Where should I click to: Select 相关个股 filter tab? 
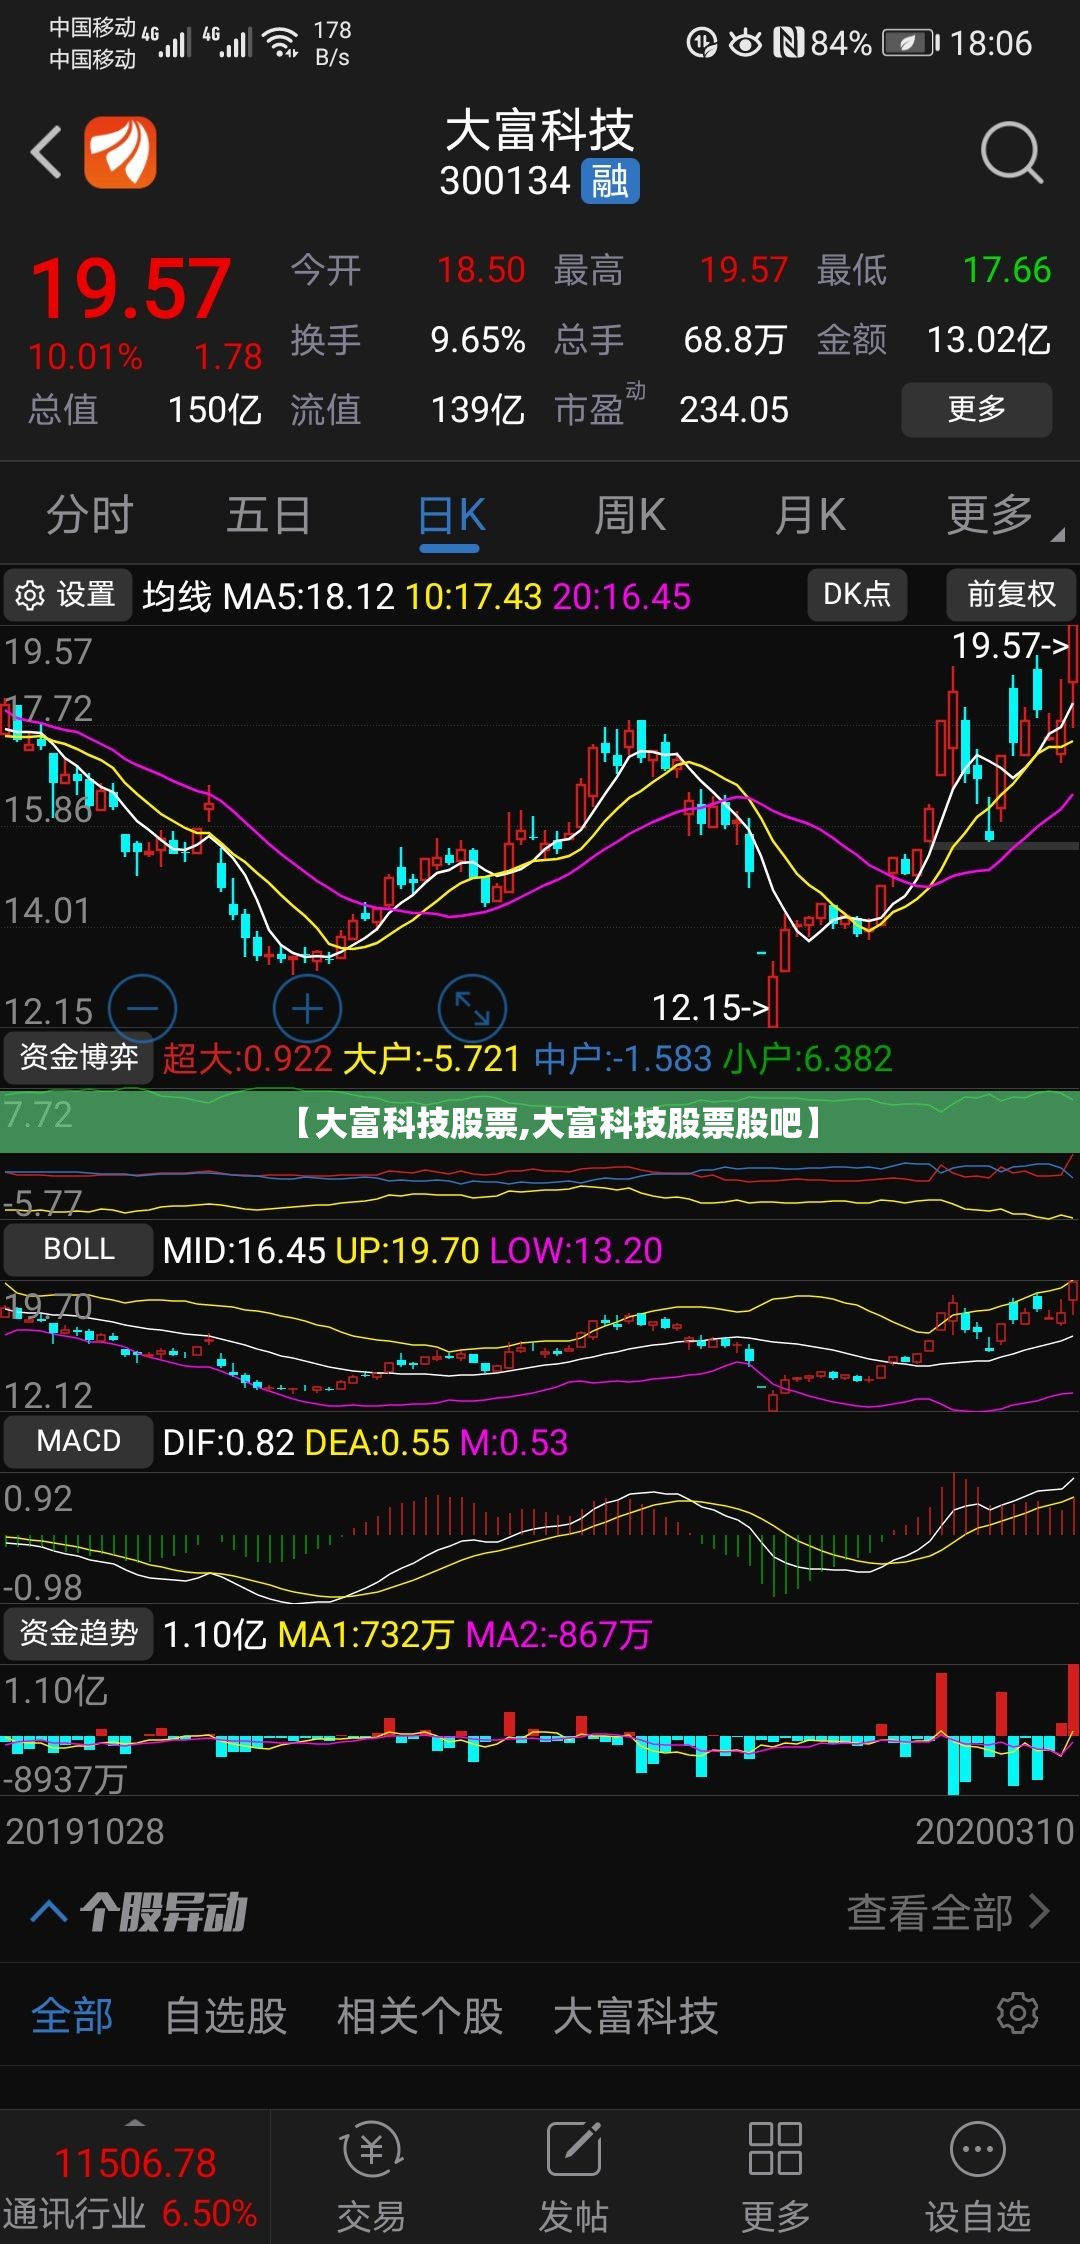coord(420,2015)
